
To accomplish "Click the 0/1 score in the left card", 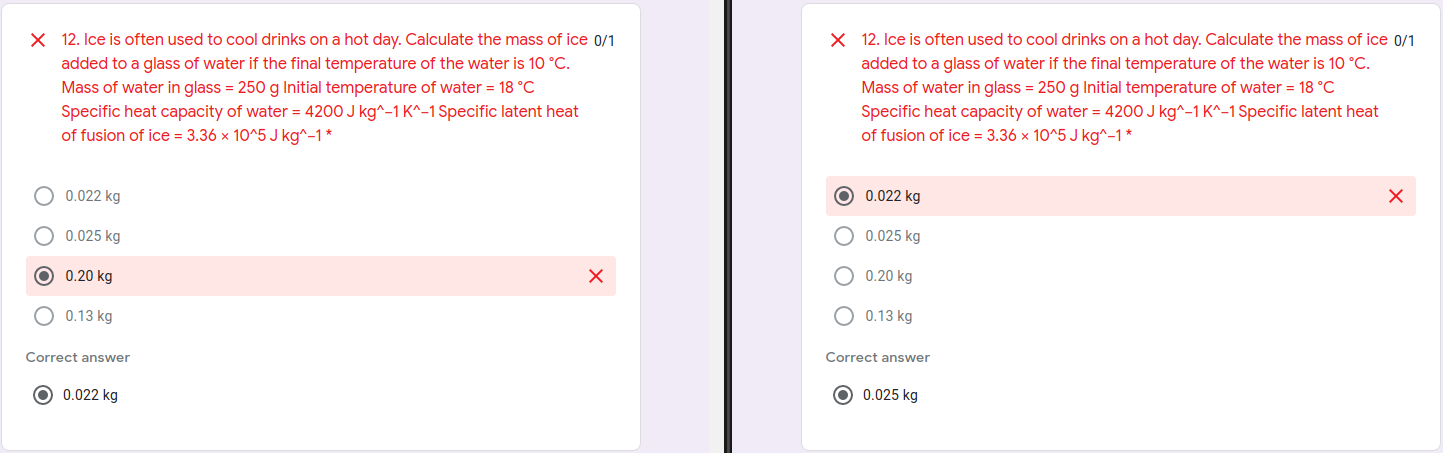I will [604, 41].
